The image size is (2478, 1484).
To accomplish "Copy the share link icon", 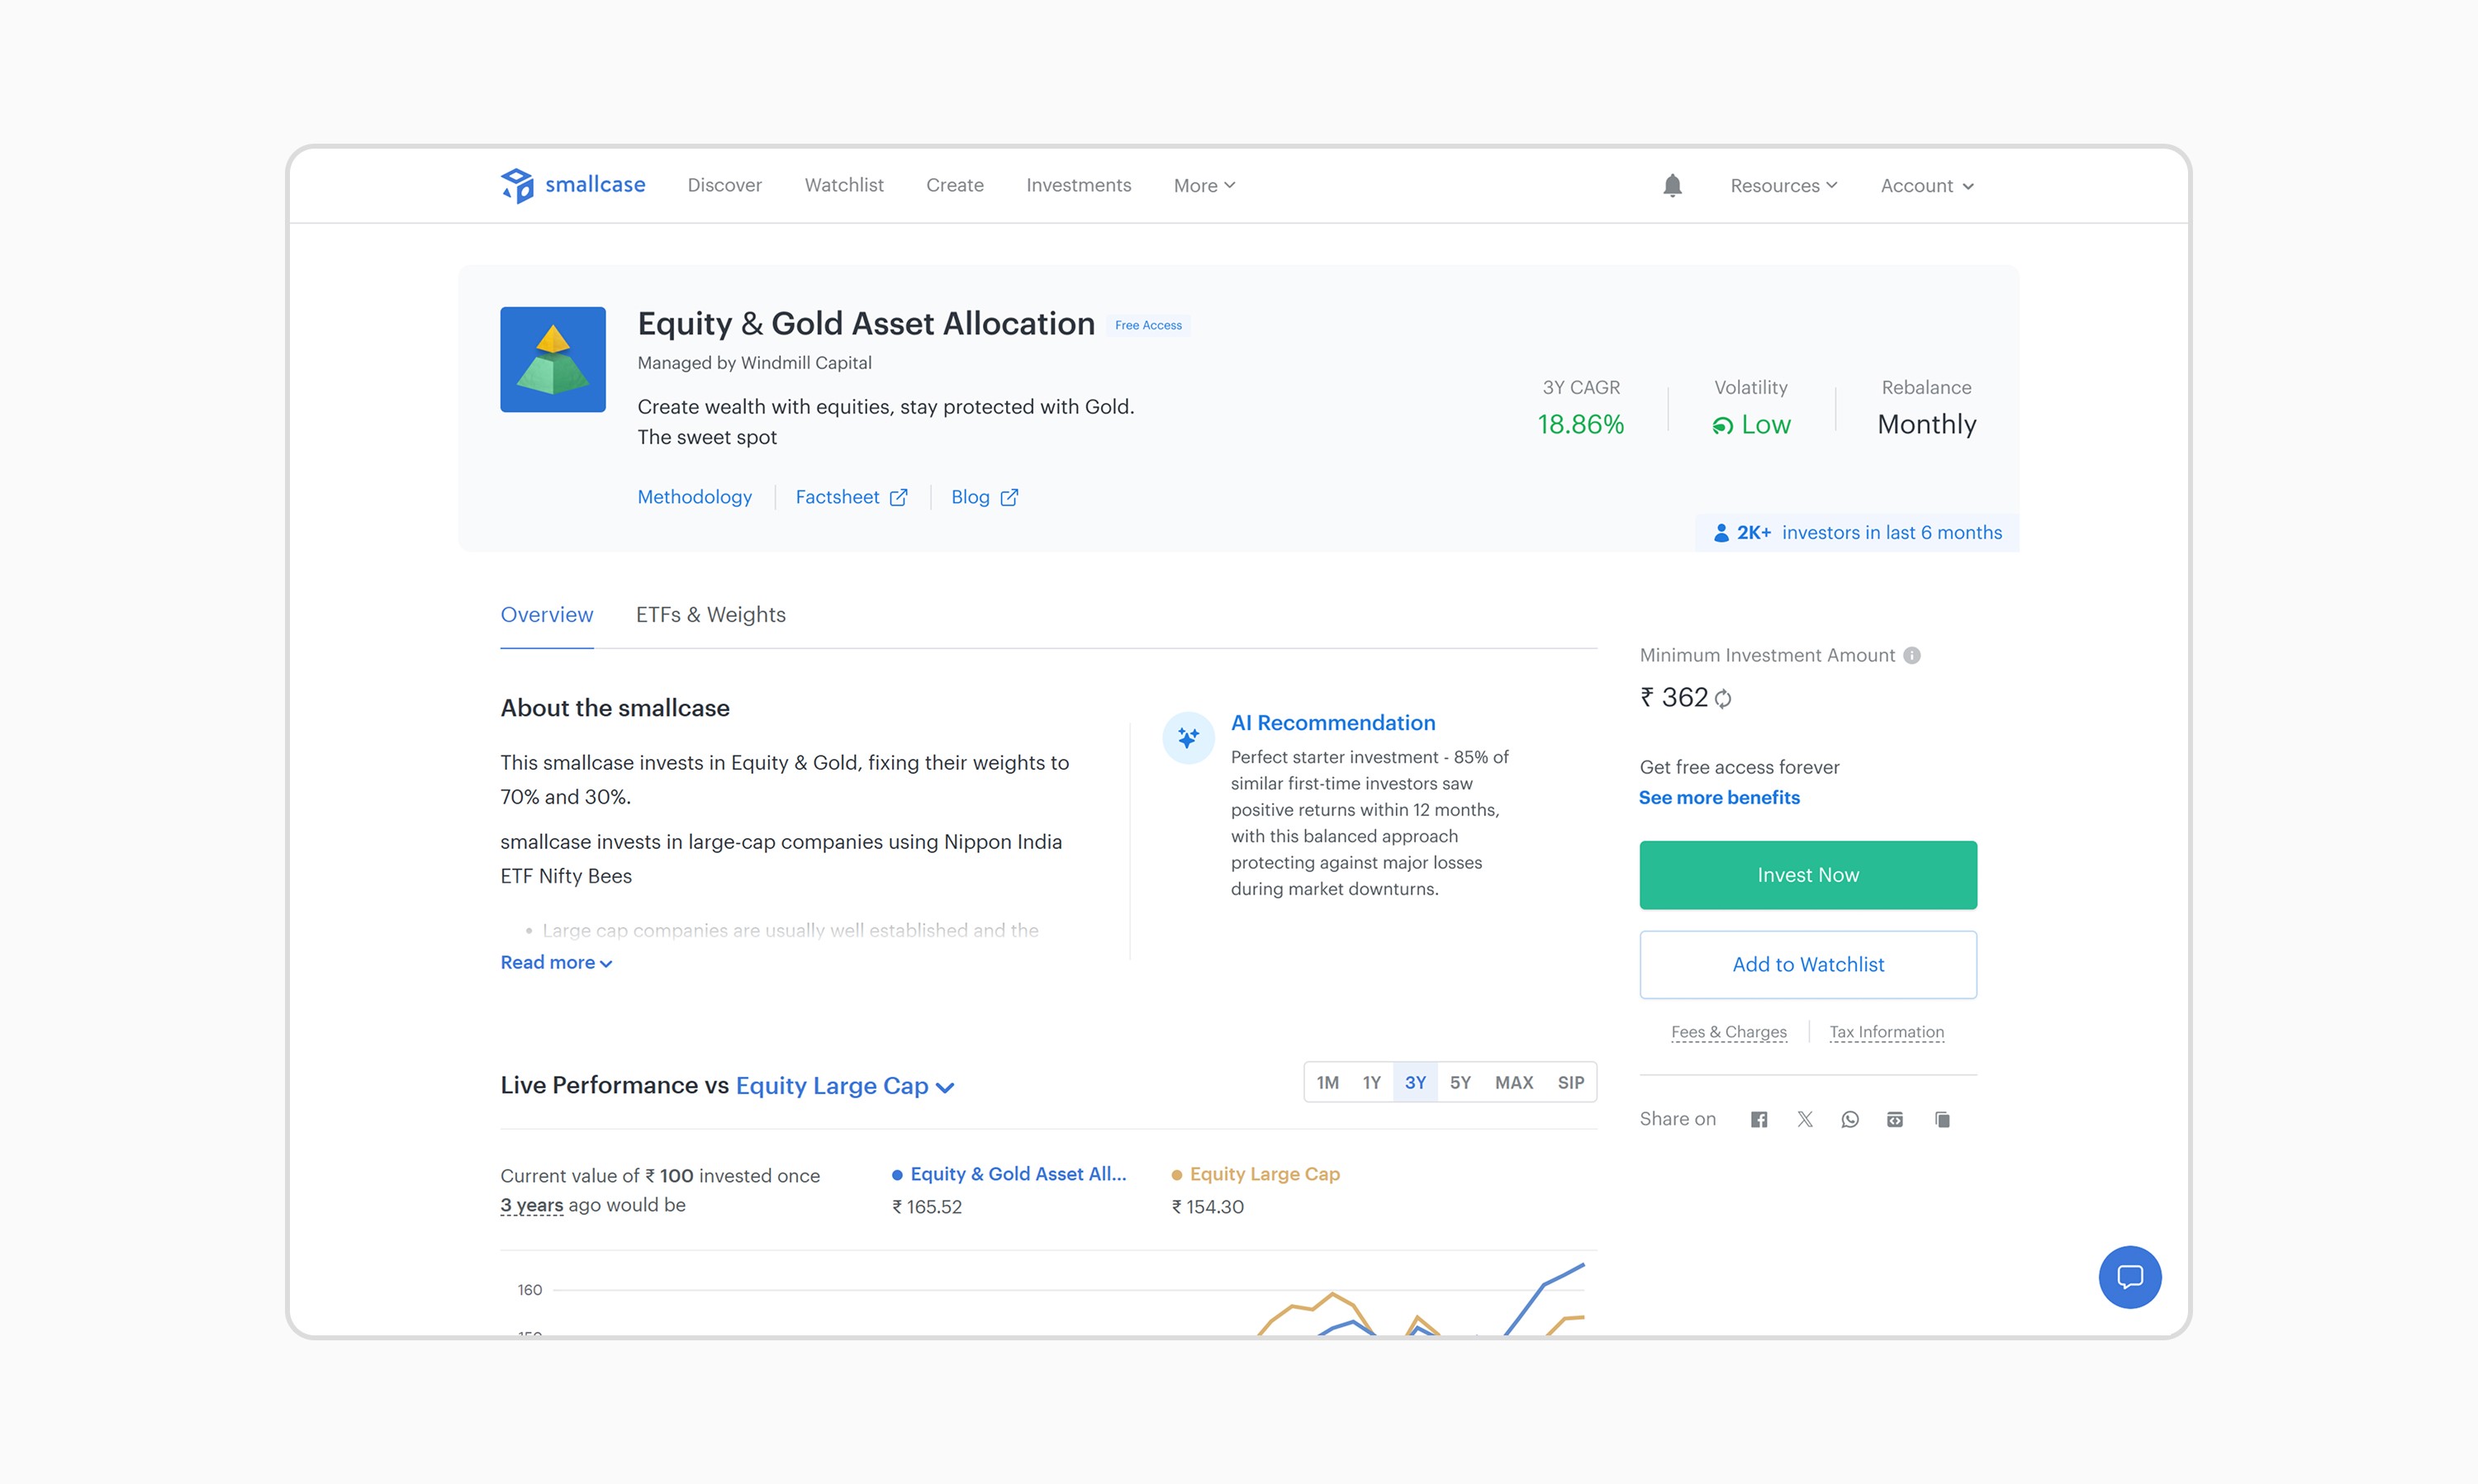I will pos(1942,1119).
